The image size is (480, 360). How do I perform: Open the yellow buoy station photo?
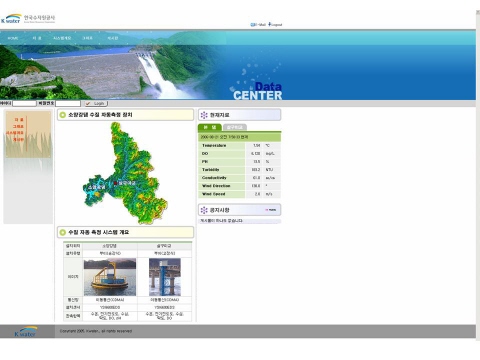click(110, 277)
